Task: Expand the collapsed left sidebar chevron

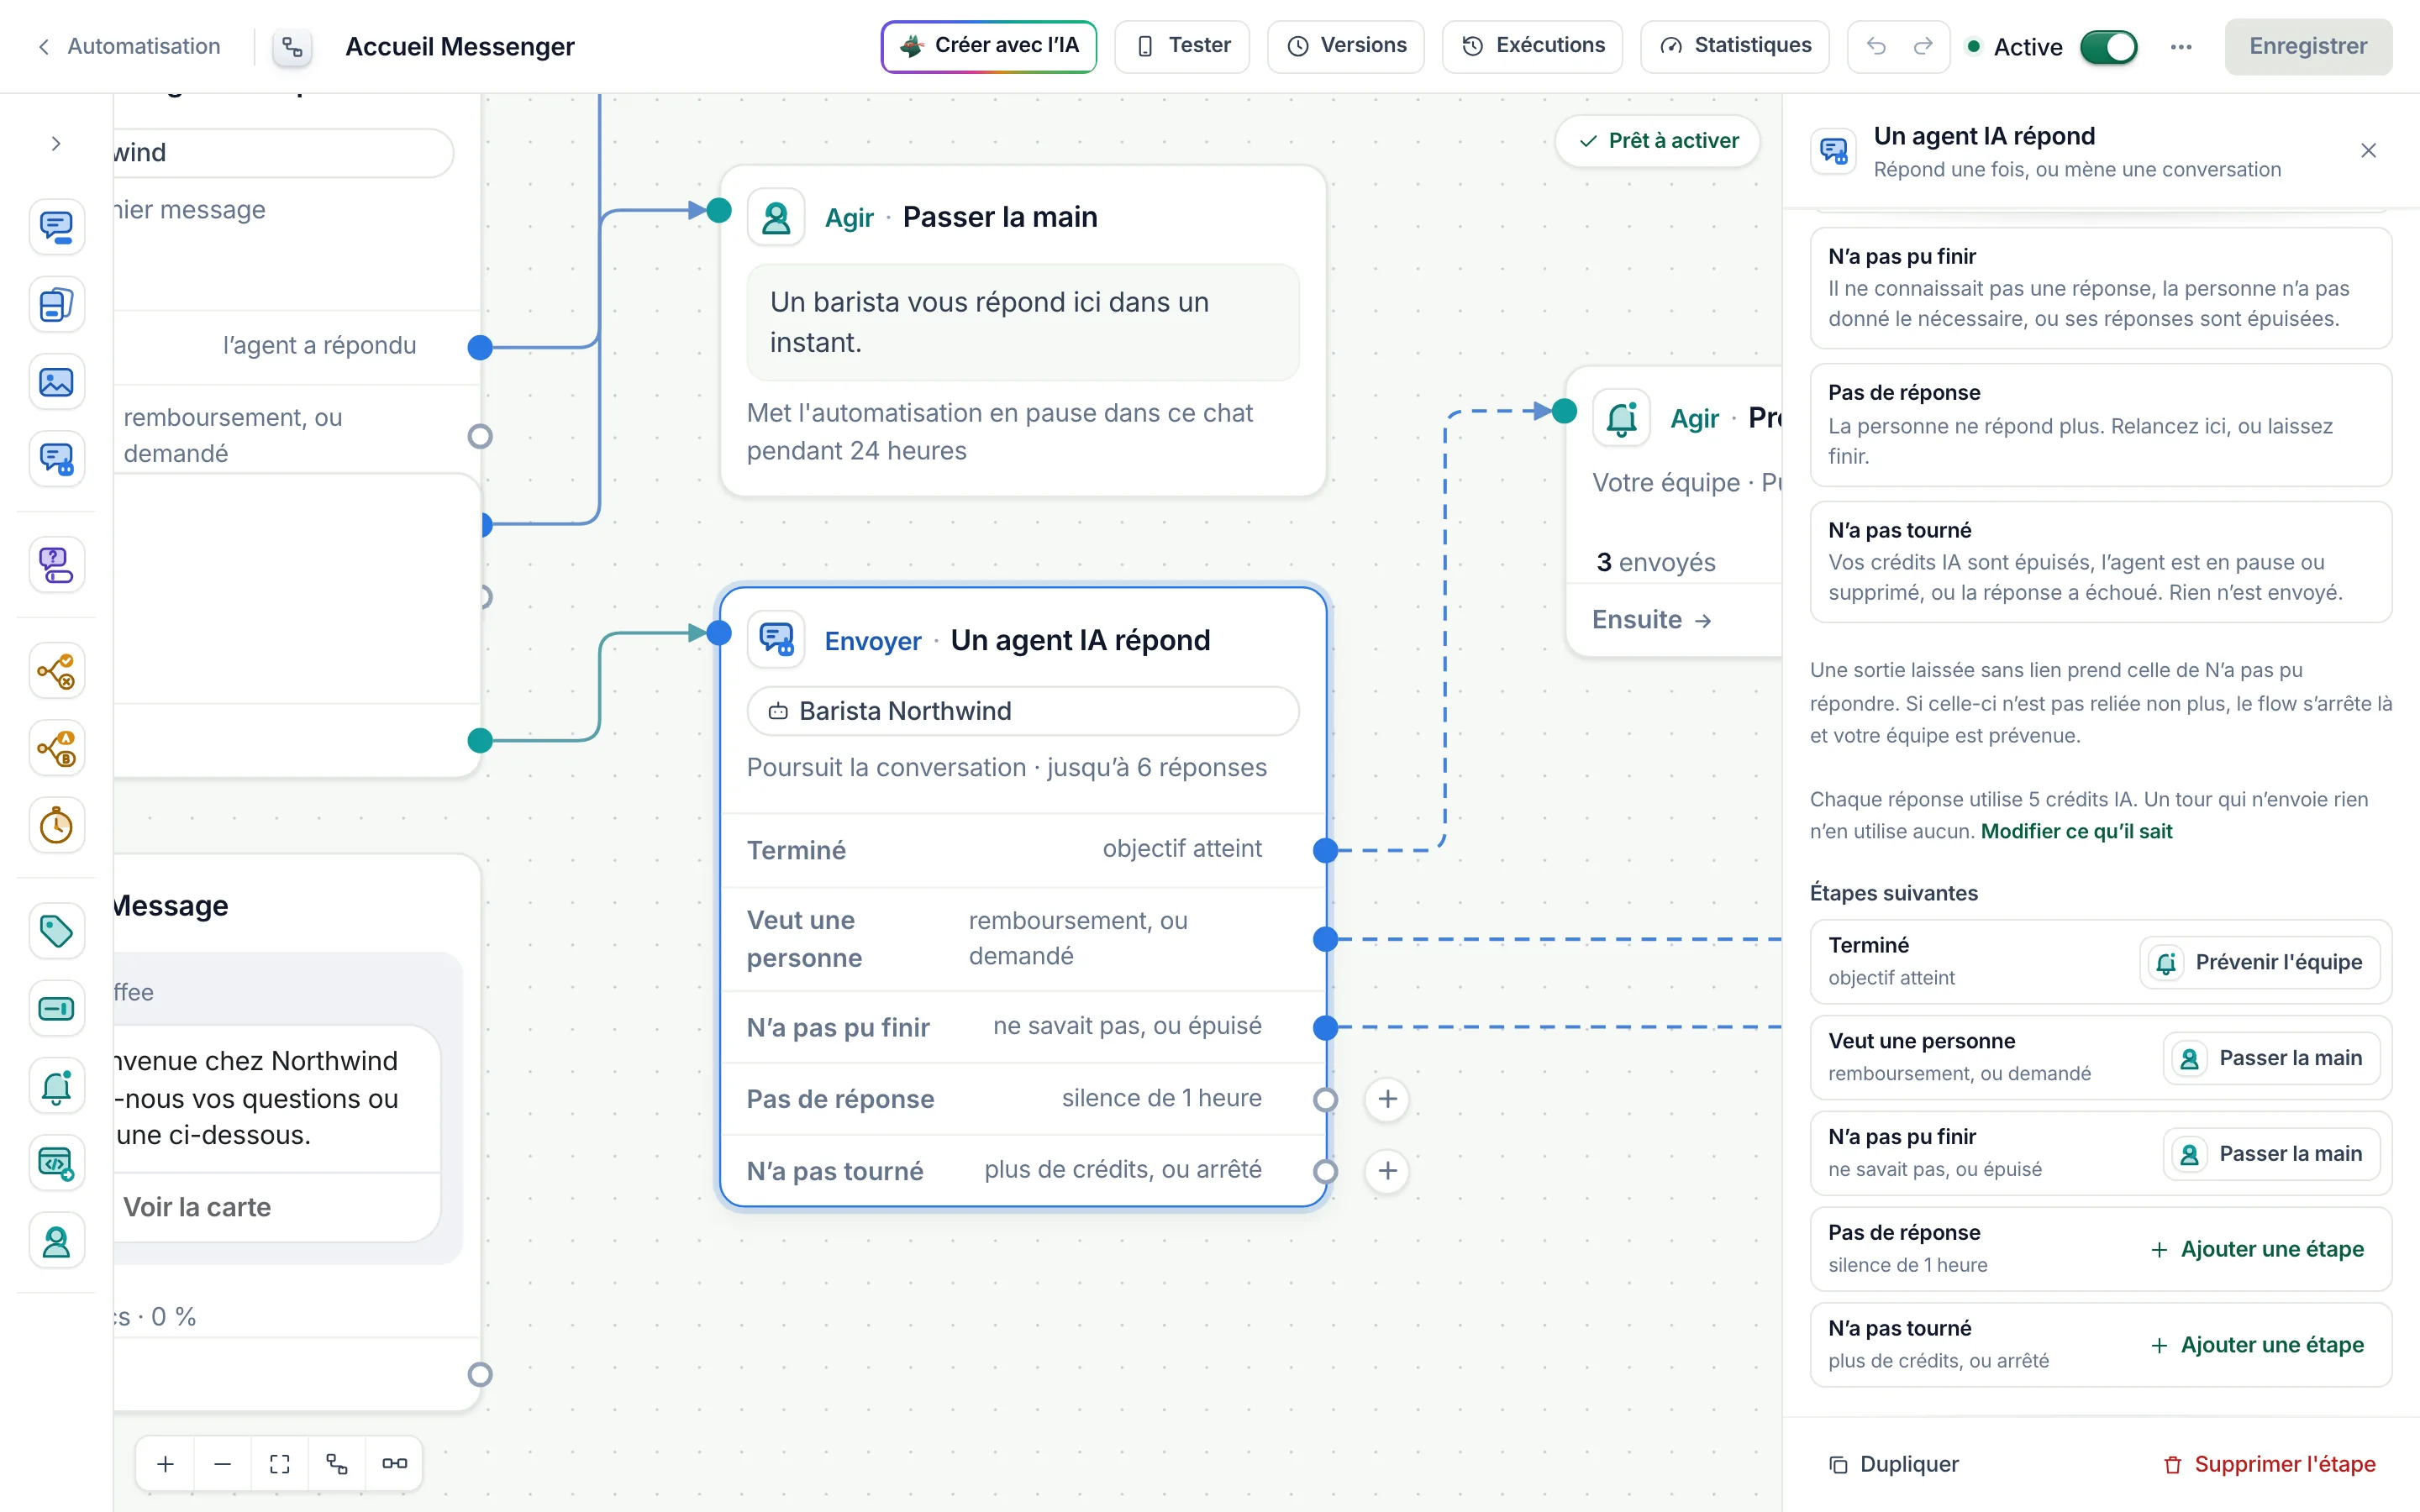Action: [56, 144]
